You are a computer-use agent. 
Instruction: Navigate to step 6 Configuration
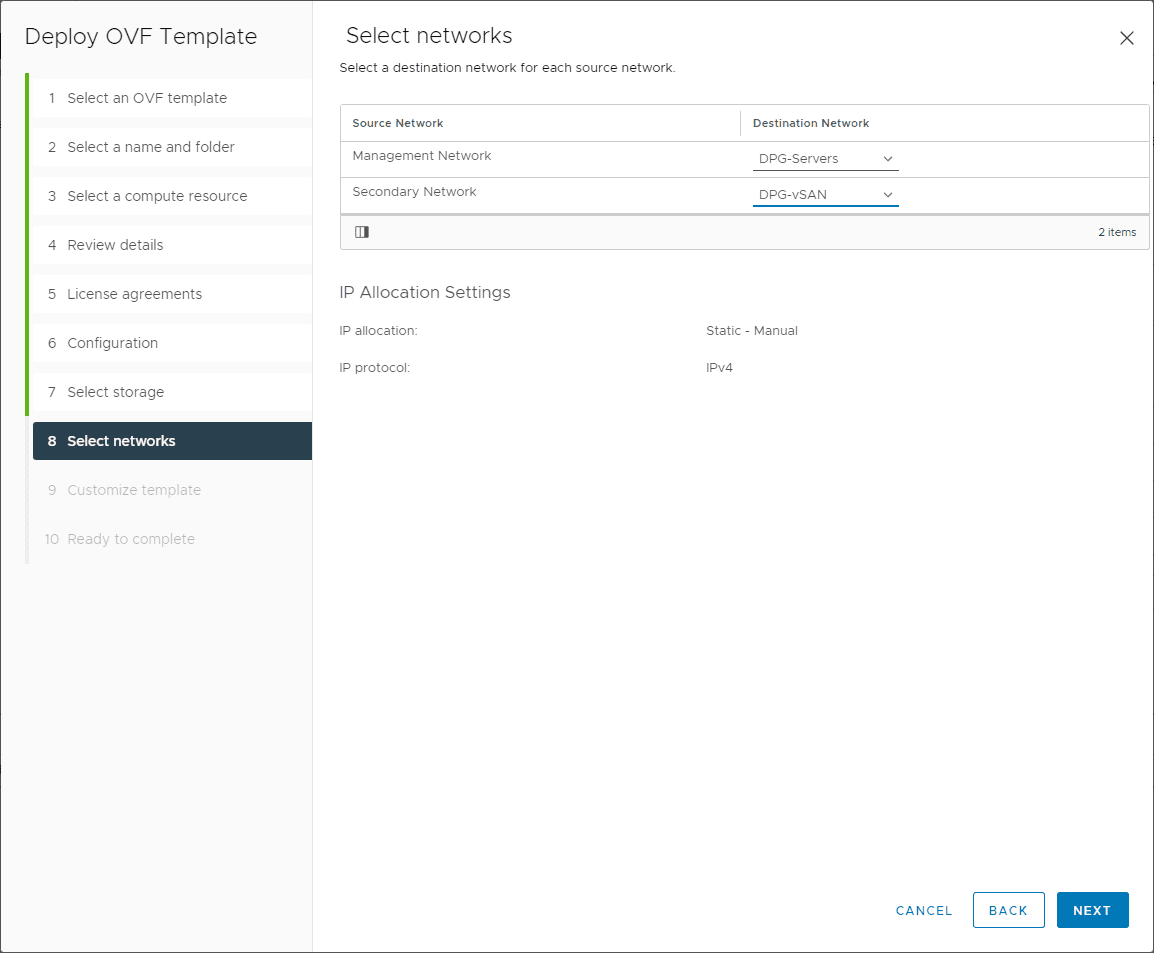click(113, 343)
